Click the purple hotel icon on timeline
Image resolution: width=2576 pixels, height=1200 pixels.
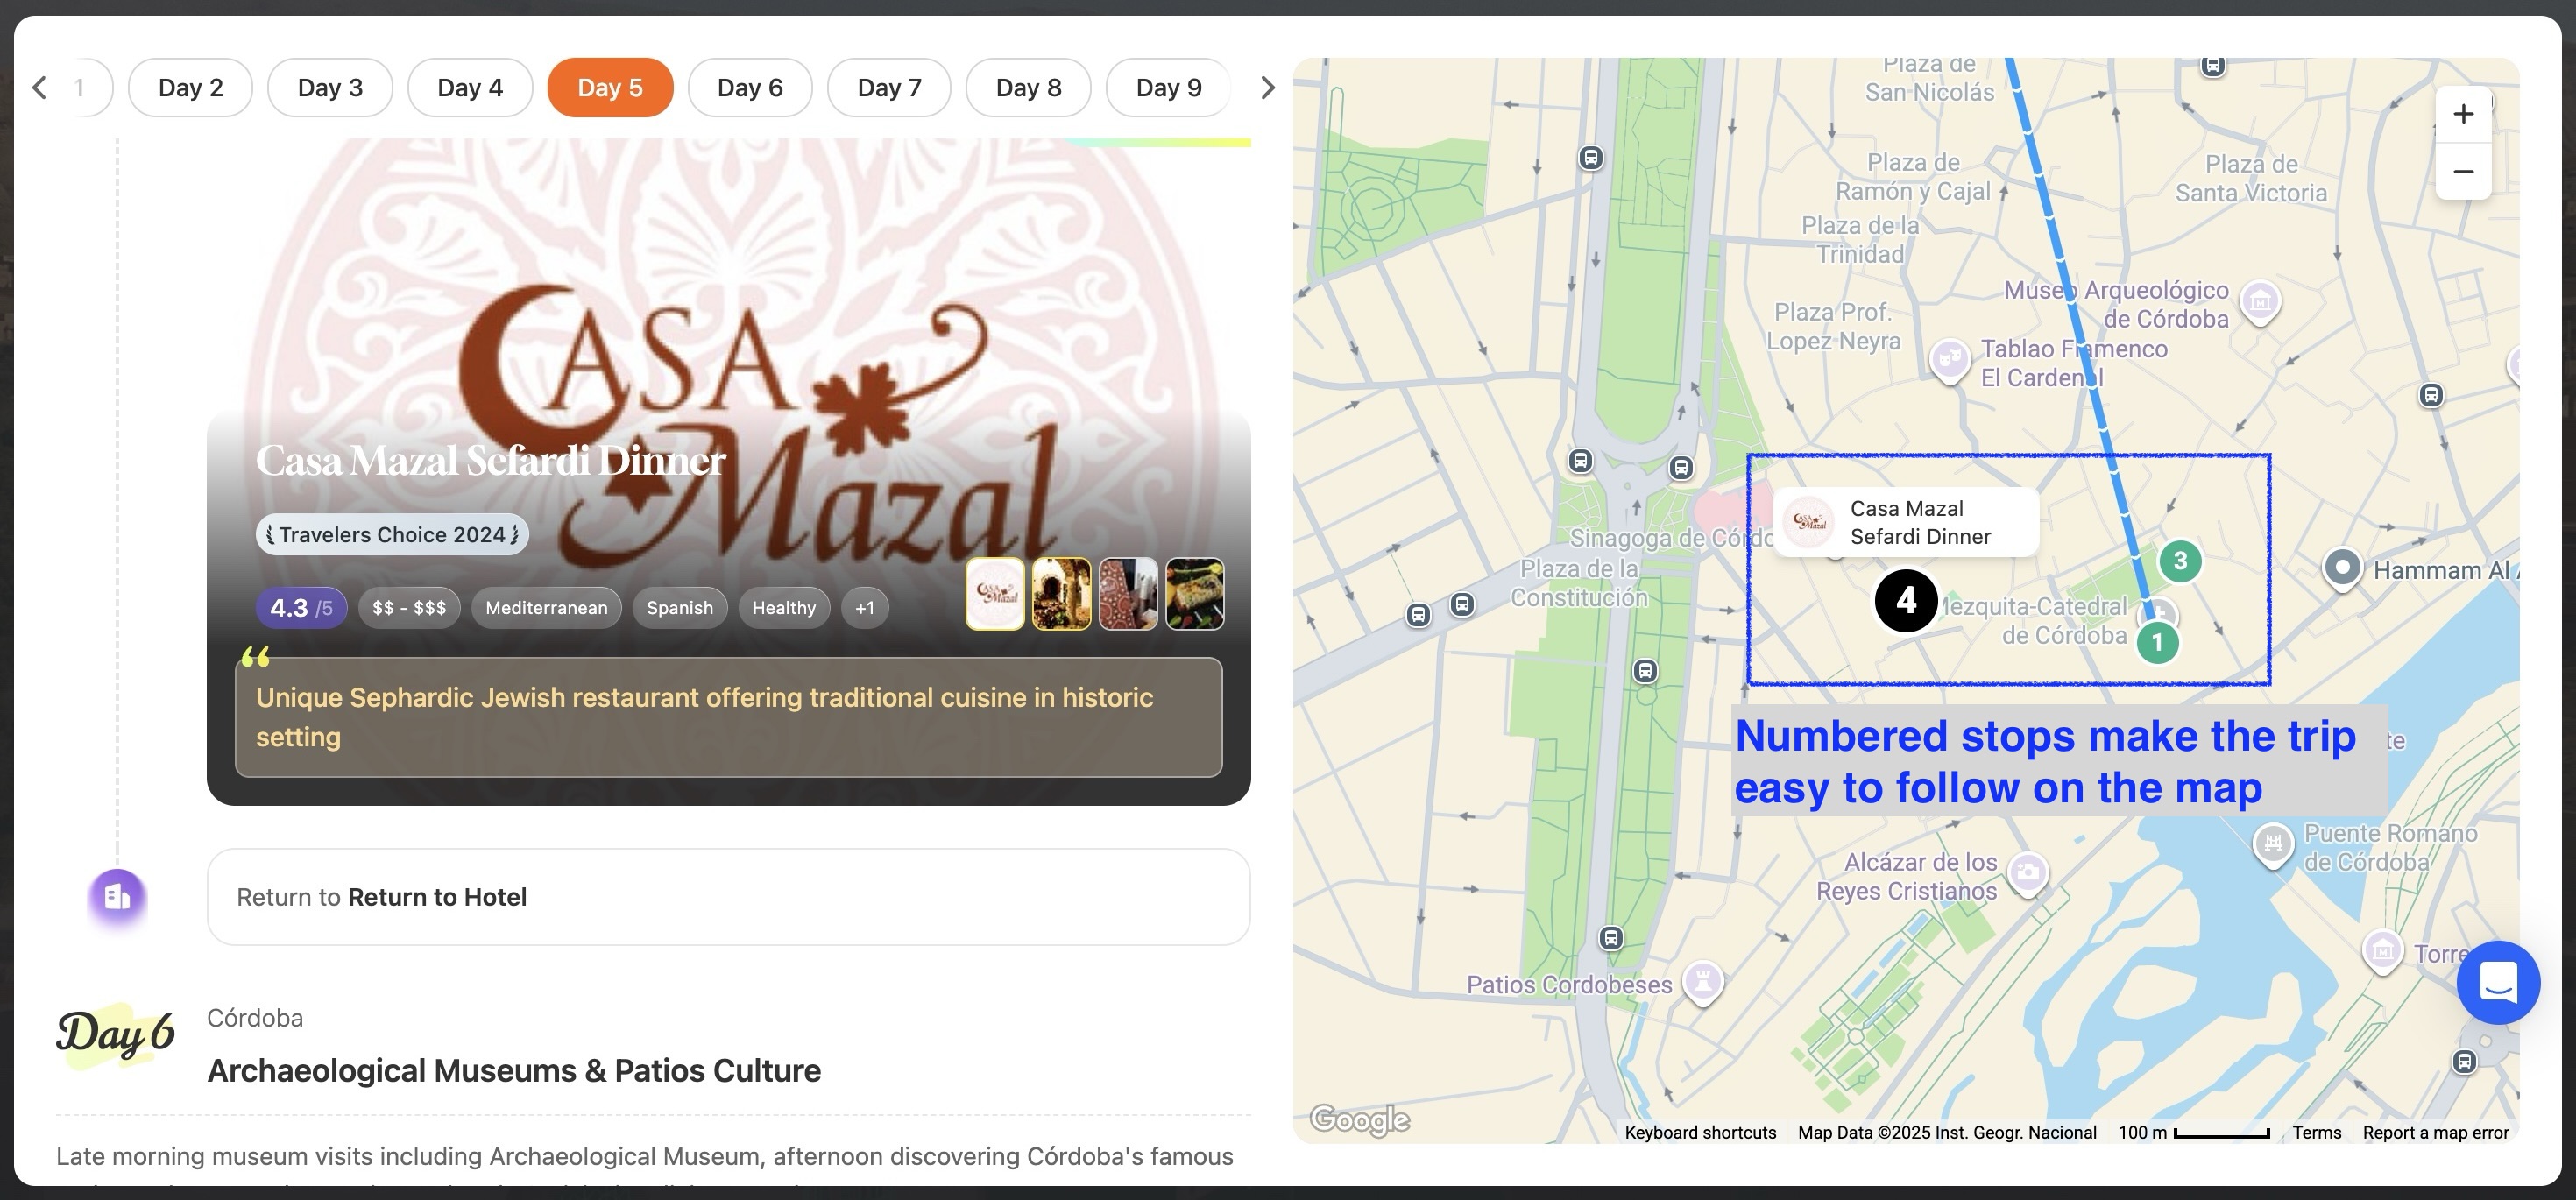point(117,897)
